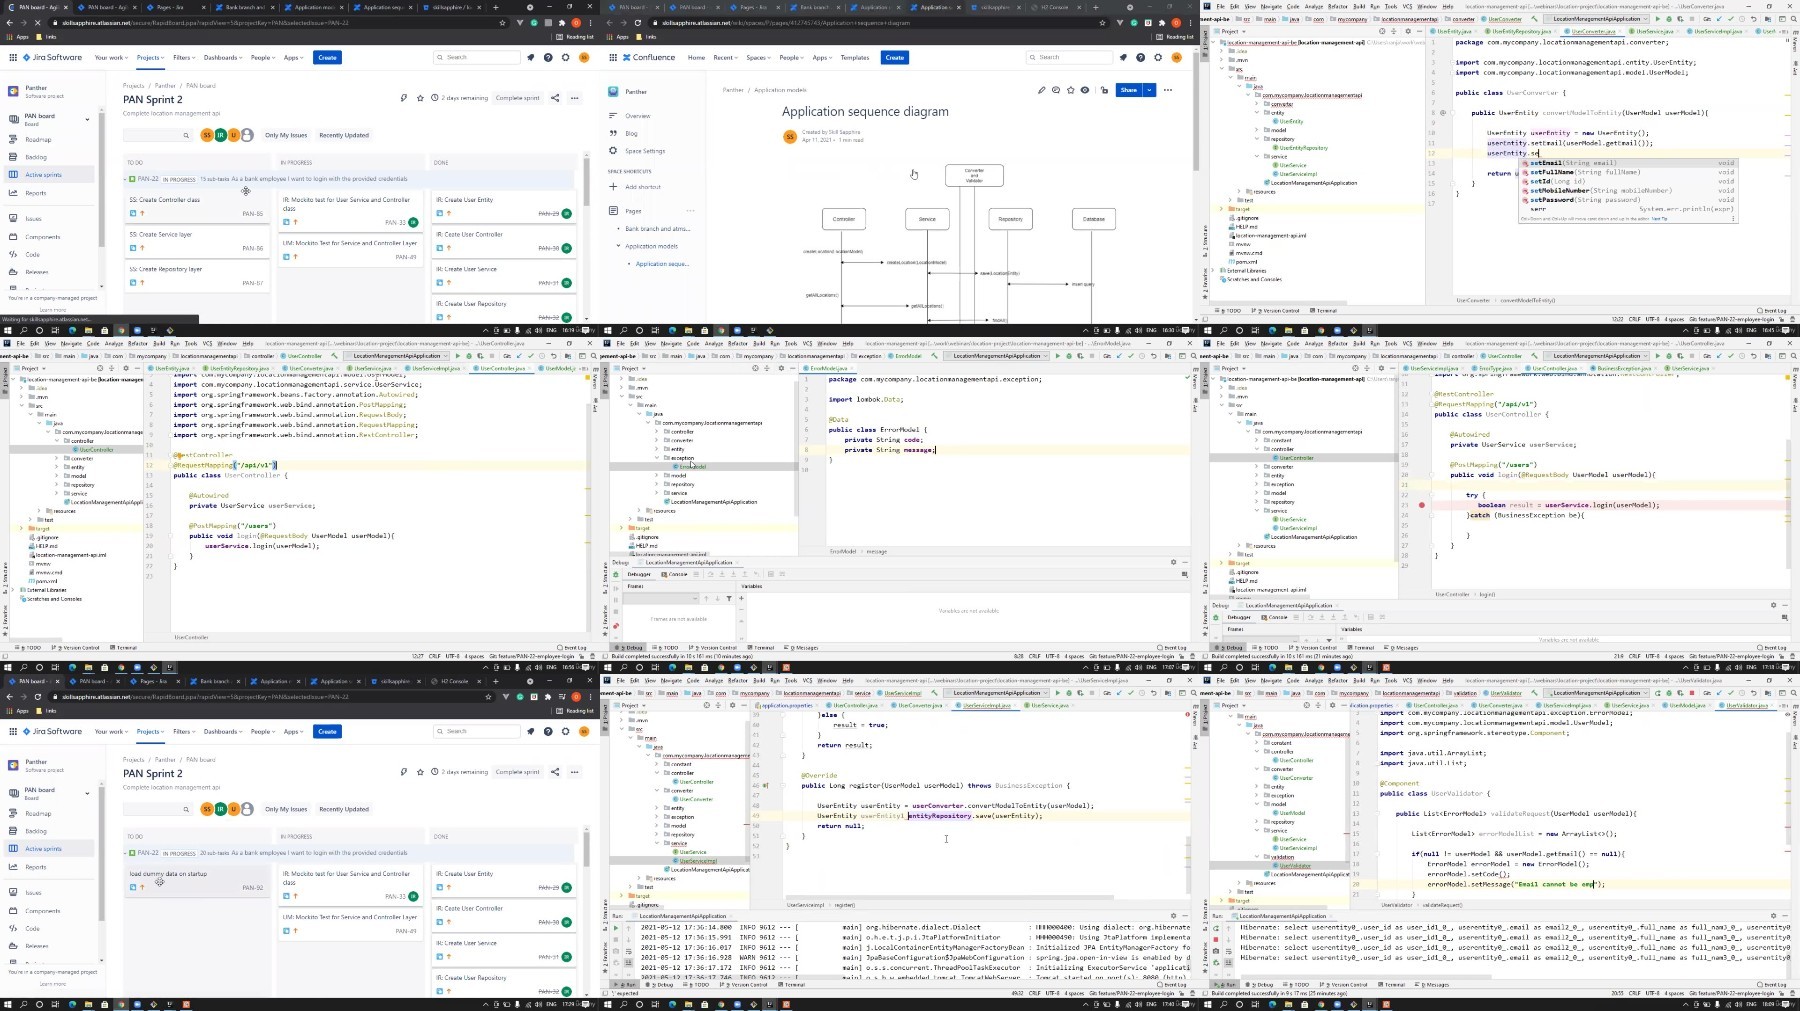Reload the Confluence browser page
Screen dimensions: 1800x1011
tap(638, 22)
